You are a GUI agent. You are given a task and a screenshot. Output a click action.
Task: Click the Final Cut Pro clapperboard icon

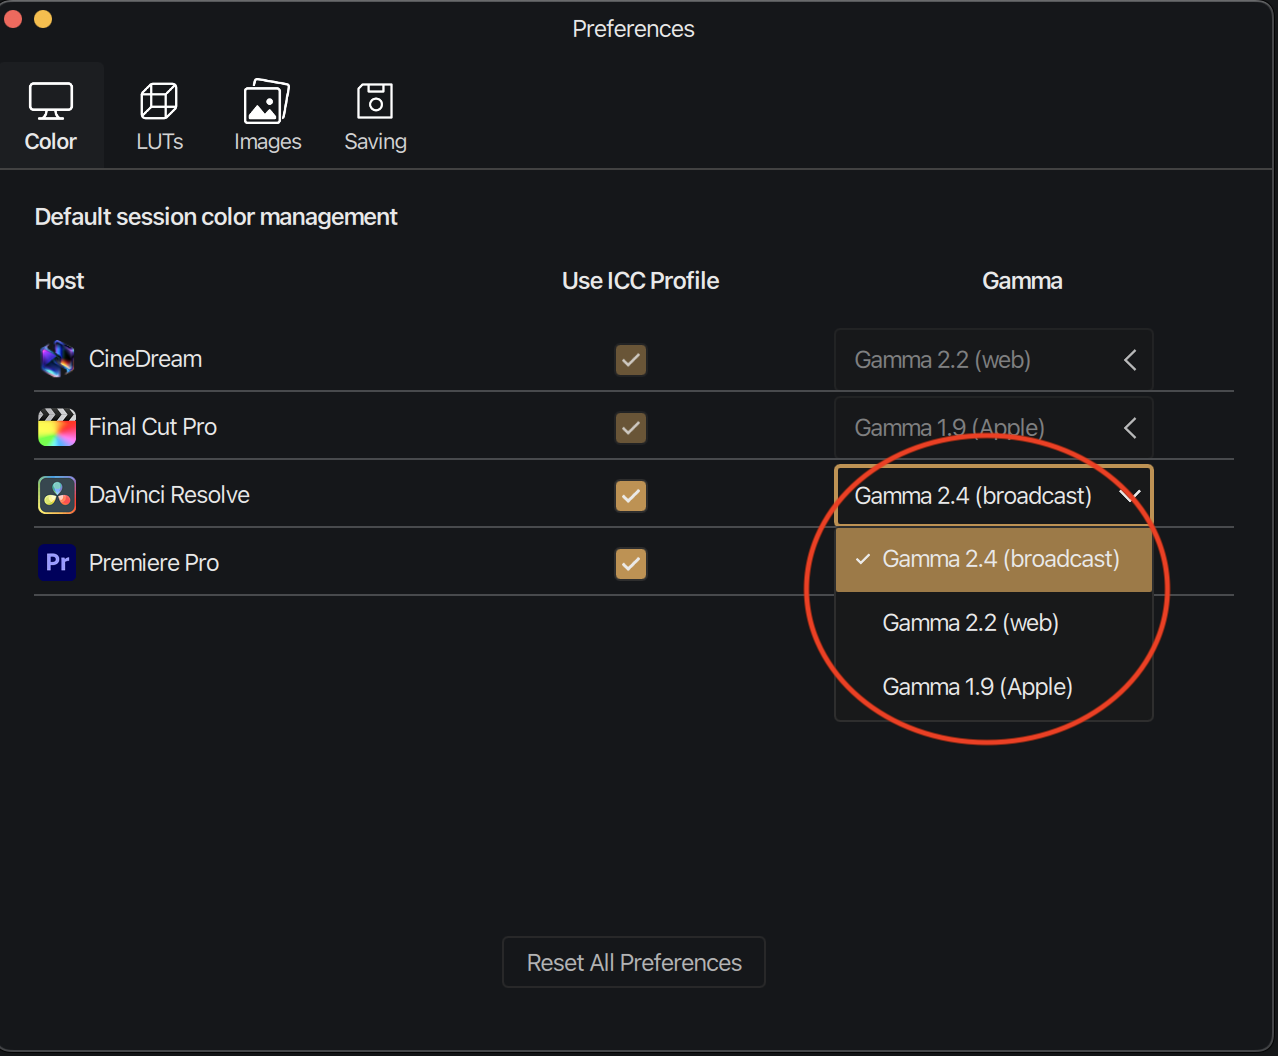pos(57,427)
